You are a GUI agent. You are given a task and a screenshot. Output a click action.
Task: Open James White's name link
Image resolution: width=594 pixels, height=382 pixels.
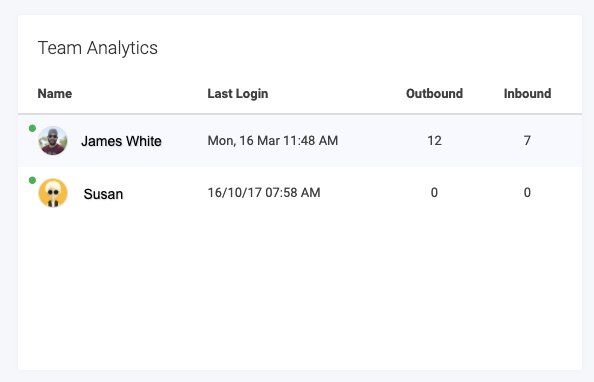tap(121, 141)
